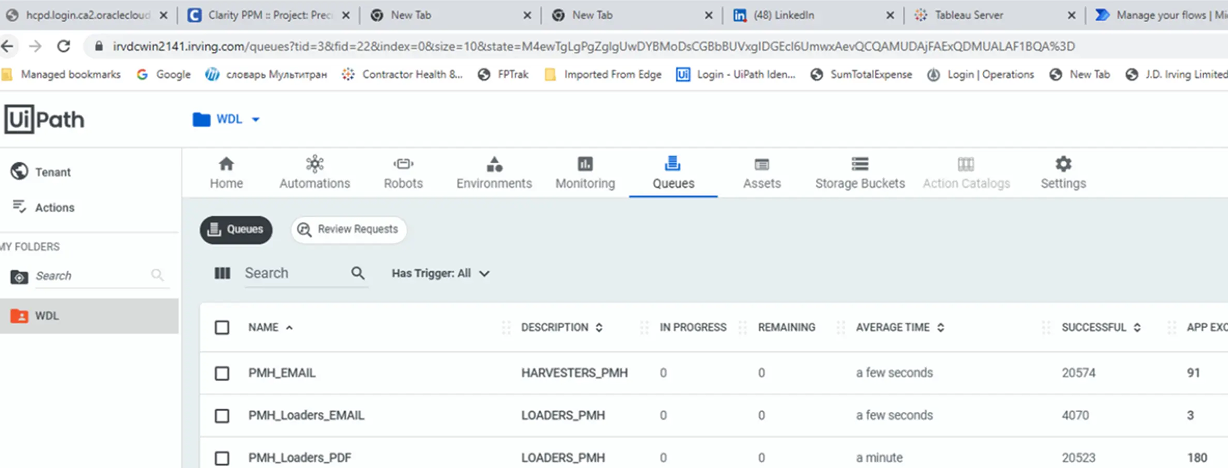Viewport: 1228px width, 468px height.
Task: Click the browser reload button
Action: (x=64, y=46)
